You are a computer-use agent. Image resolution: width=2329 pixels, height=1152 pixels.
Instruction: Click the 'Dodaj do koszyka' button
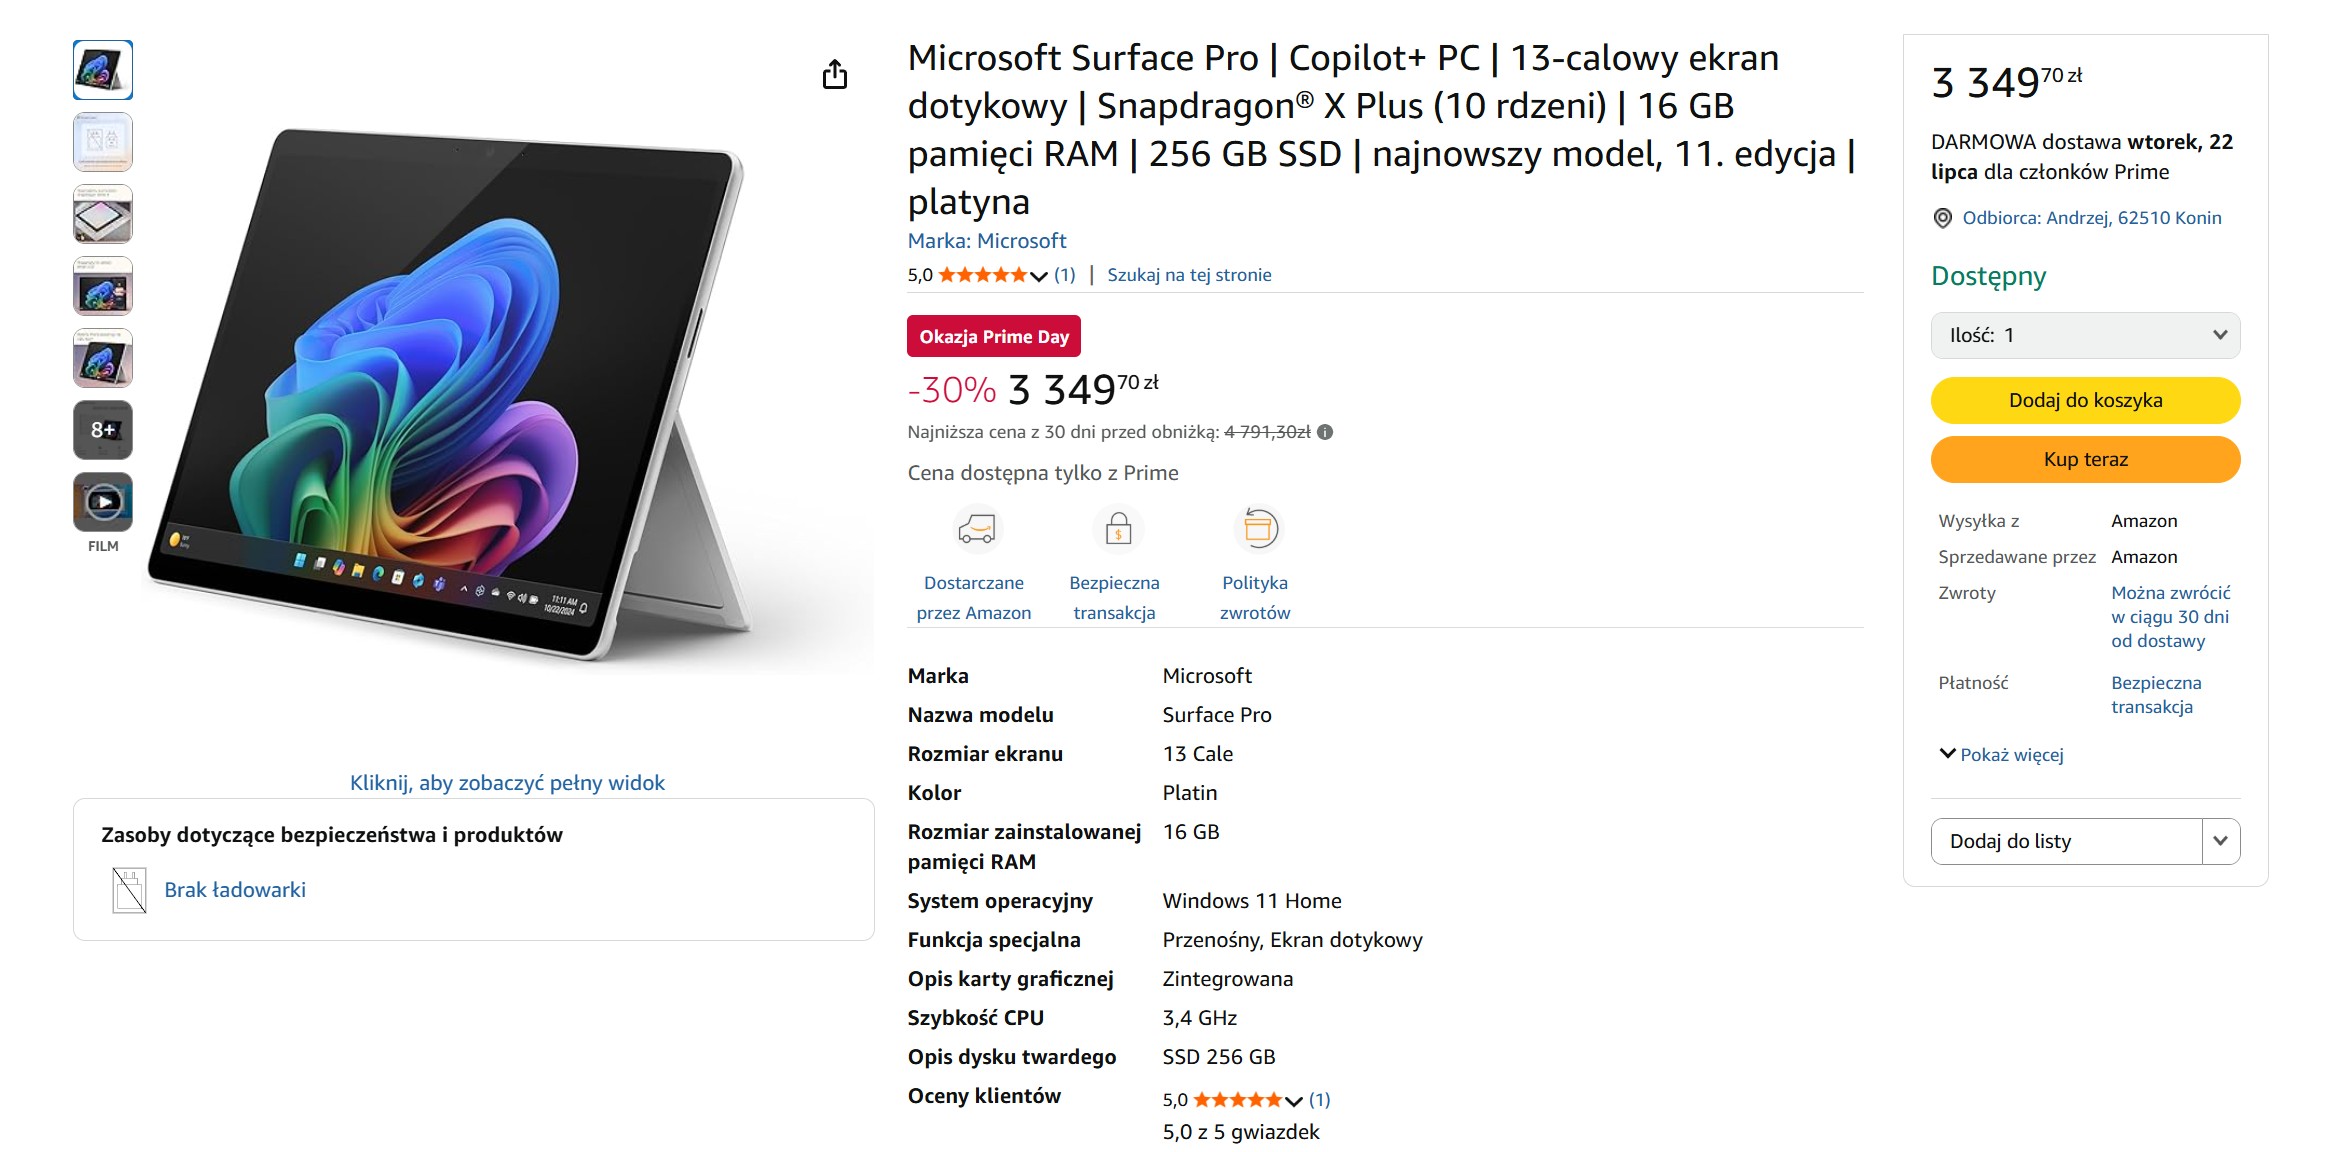tap(2085, 399)
